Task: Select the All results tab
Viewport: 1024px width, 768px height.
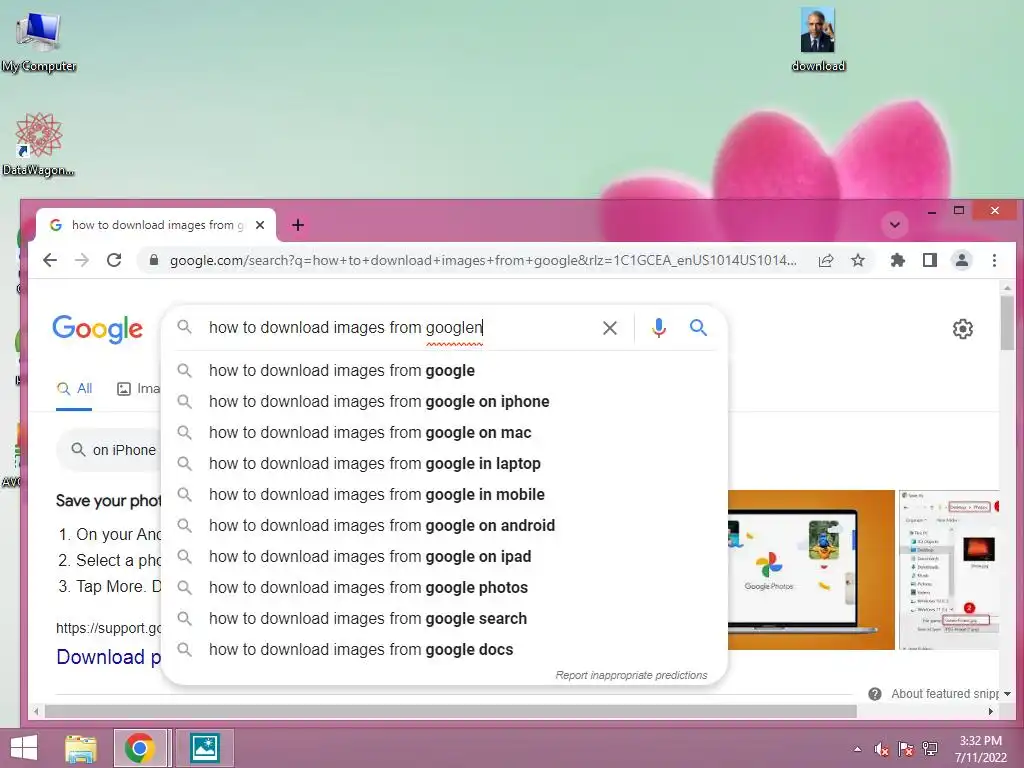Action: click(74, 389)
